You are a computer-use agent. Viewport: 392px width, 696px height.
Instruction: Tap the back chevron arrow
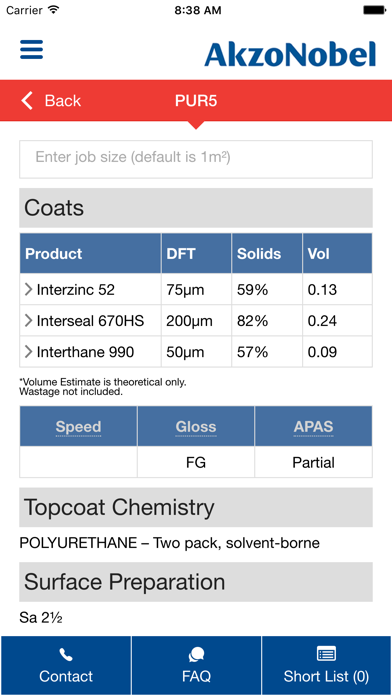click(27, 101)
